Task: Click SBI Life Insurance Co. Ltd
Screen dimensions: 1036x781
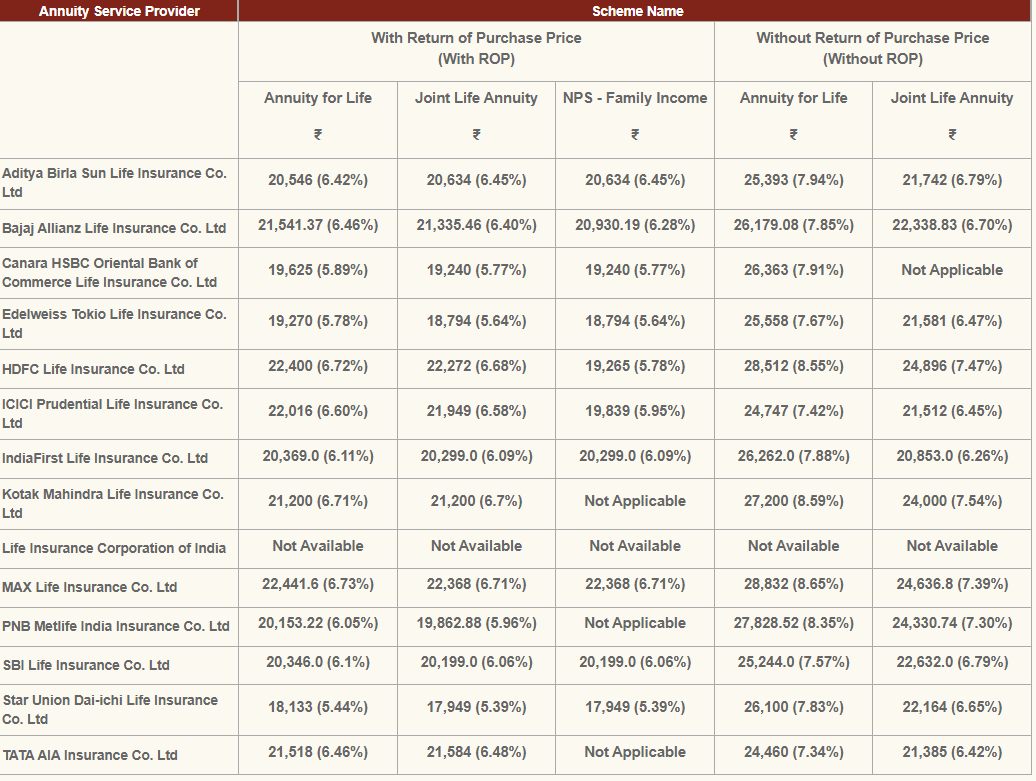Action: [86, 665]
